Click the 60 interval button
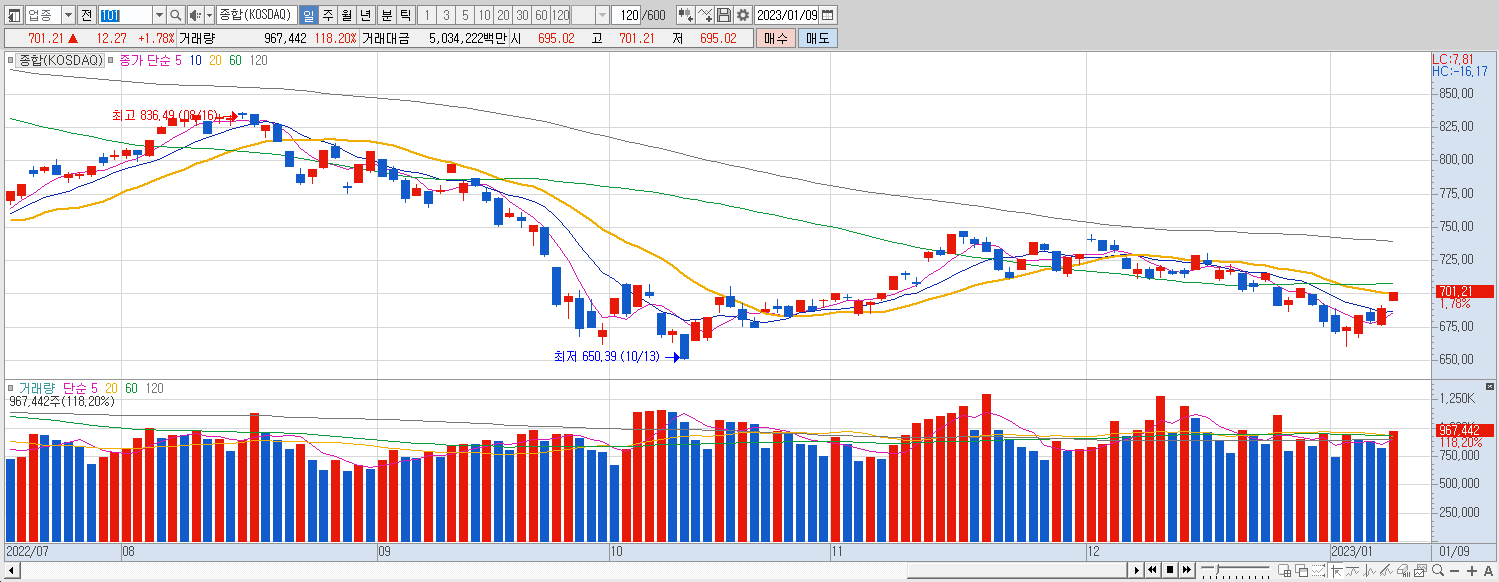The width and height of the screenshot is (1499, 582). click(541, 15)
